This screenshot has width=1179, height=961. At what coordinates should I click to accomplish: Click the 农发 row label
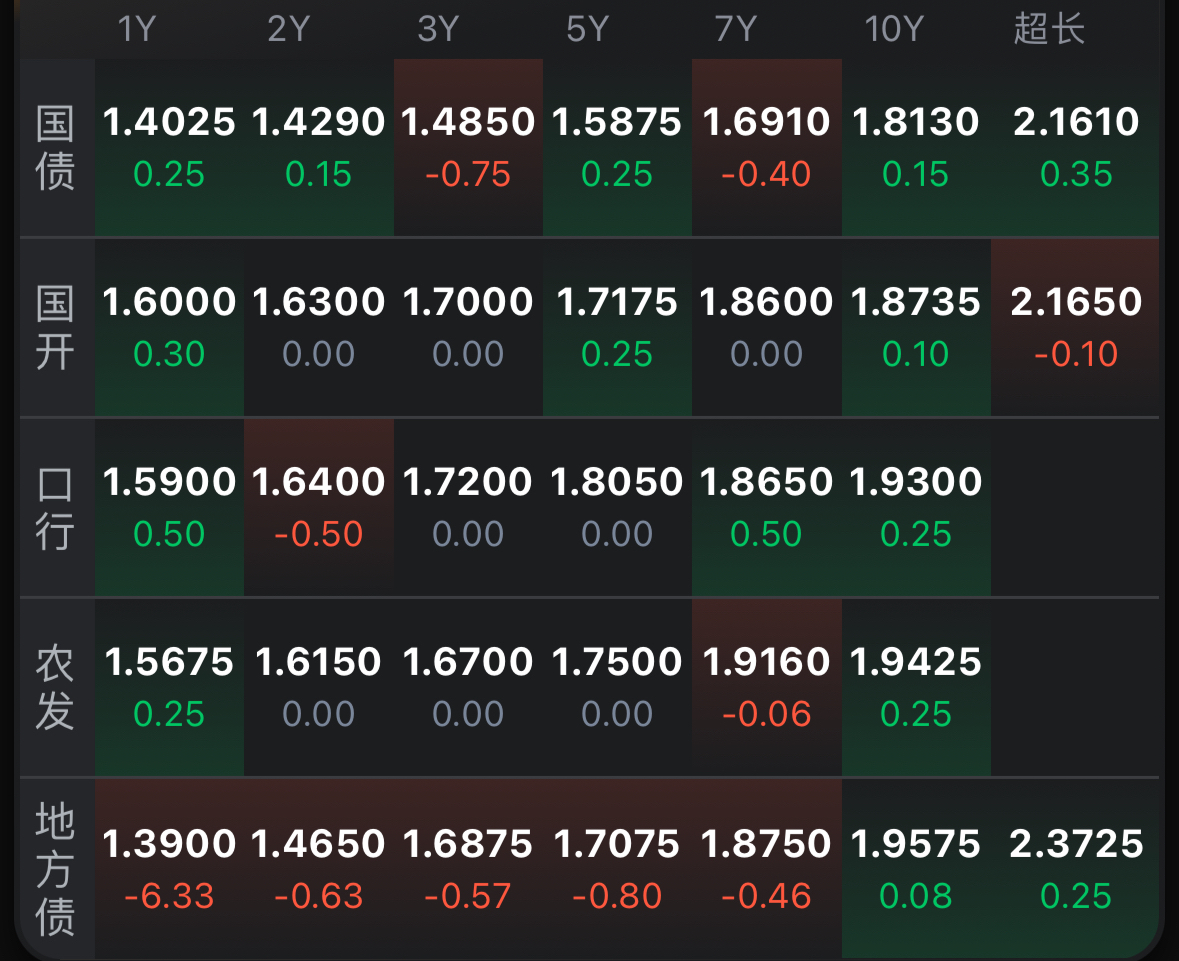(x=55, y=688)
